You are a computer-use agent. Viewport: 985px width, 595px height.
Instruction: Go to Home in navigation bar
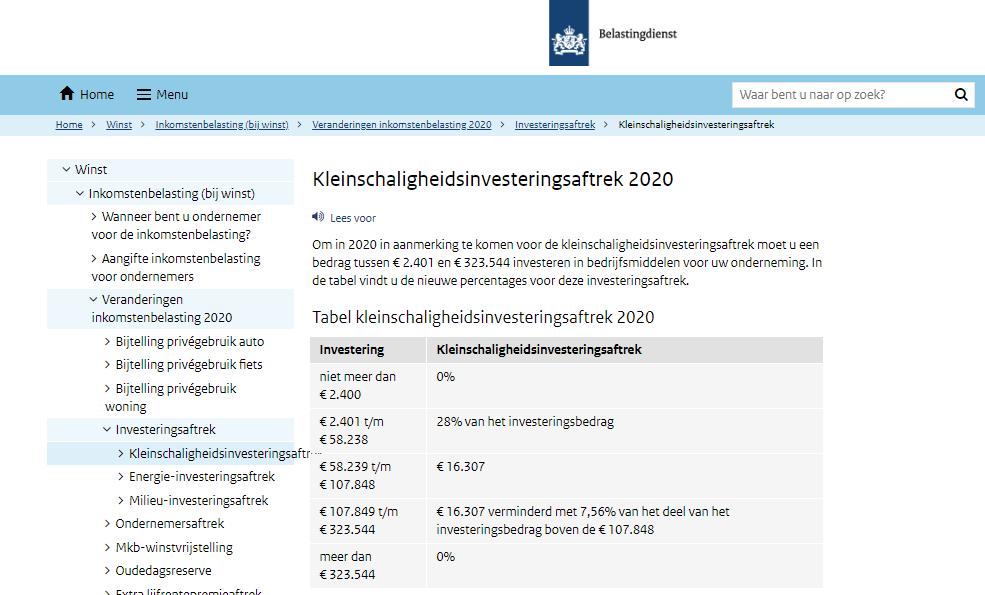[x=87, y=94]
